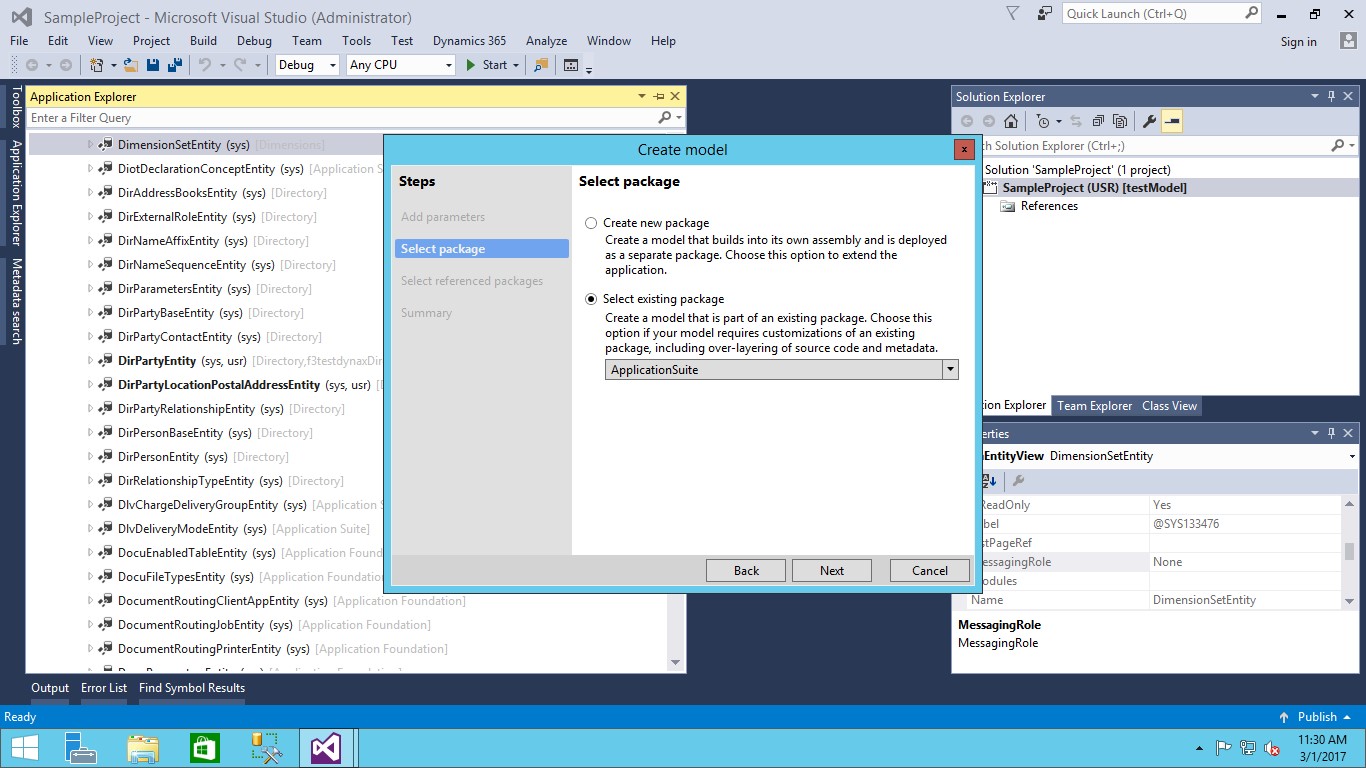Click the volume icon in system tray
Image resolution: width=1366 pixels, height=768 pixels.
click(x=1272, y=748)
